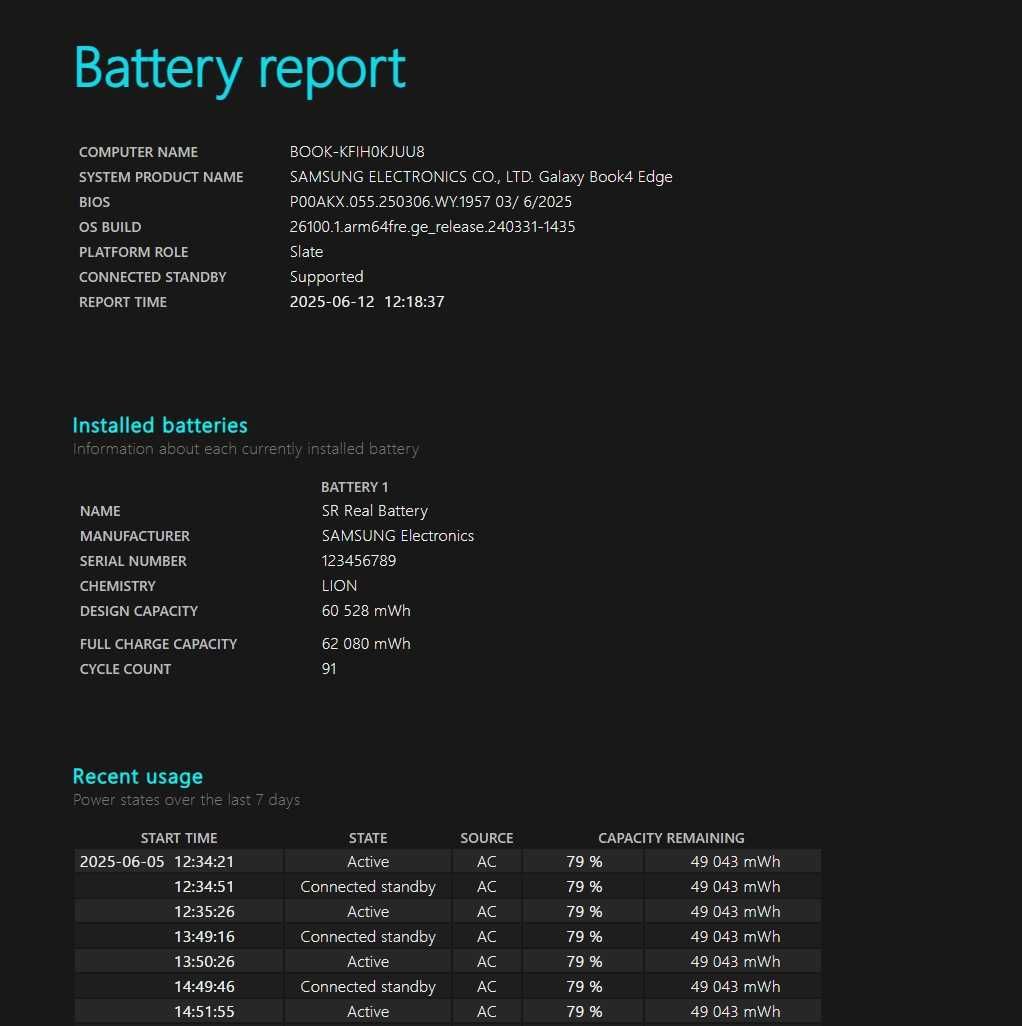Image resolution: width=1022 pixels, height=1026 pixels.
Task: Click the SOURCE column header
Action: click(487, 838)
